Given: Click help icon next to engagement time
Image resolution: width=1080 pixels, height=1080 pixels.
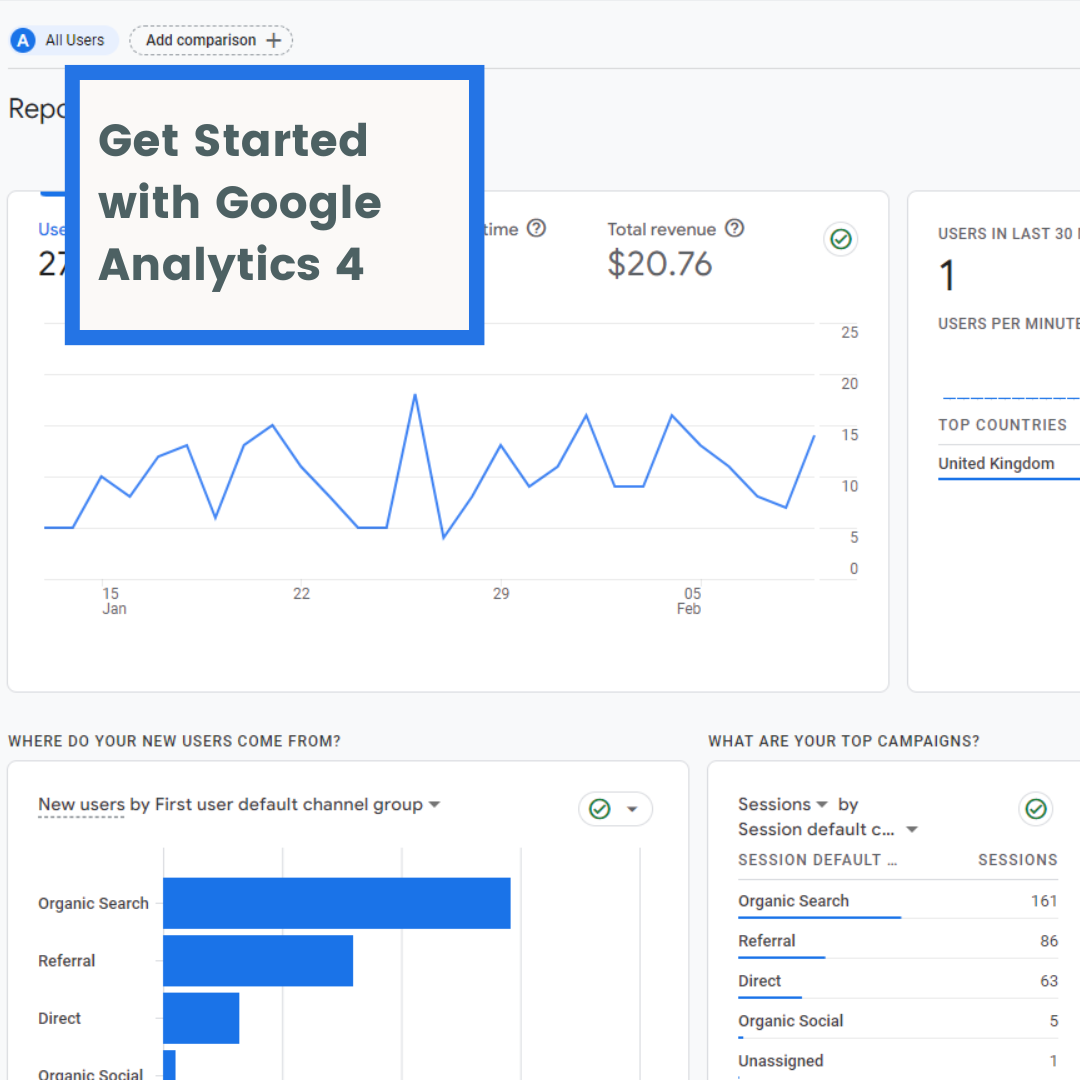Looking at the screenshot, I should click(537, 228).
